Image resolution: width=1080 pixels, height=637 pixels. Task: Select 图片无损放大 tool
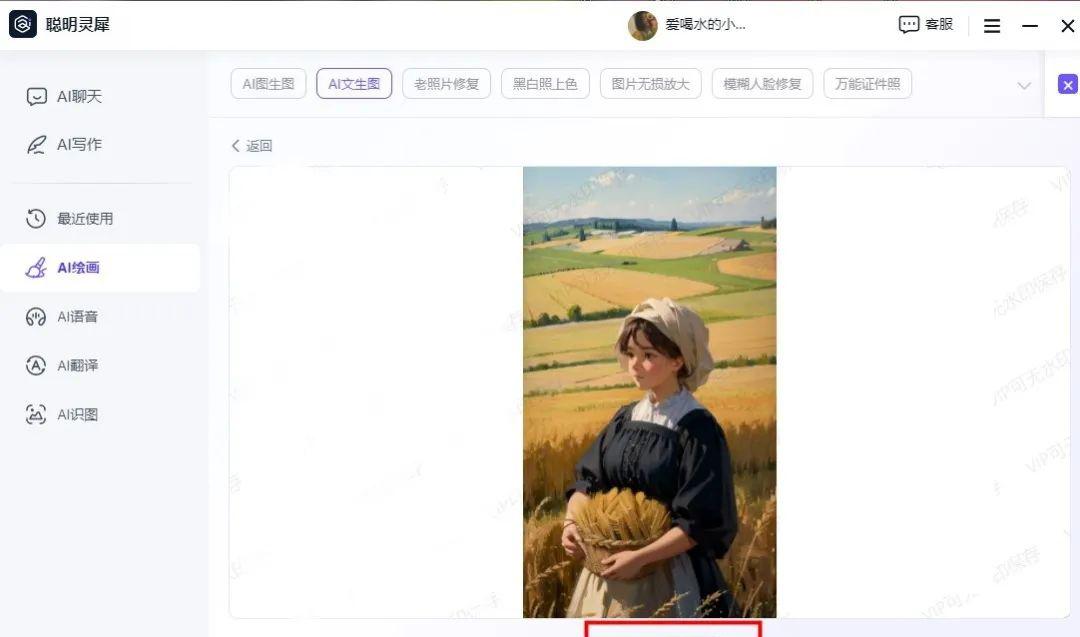coord(651,84)
